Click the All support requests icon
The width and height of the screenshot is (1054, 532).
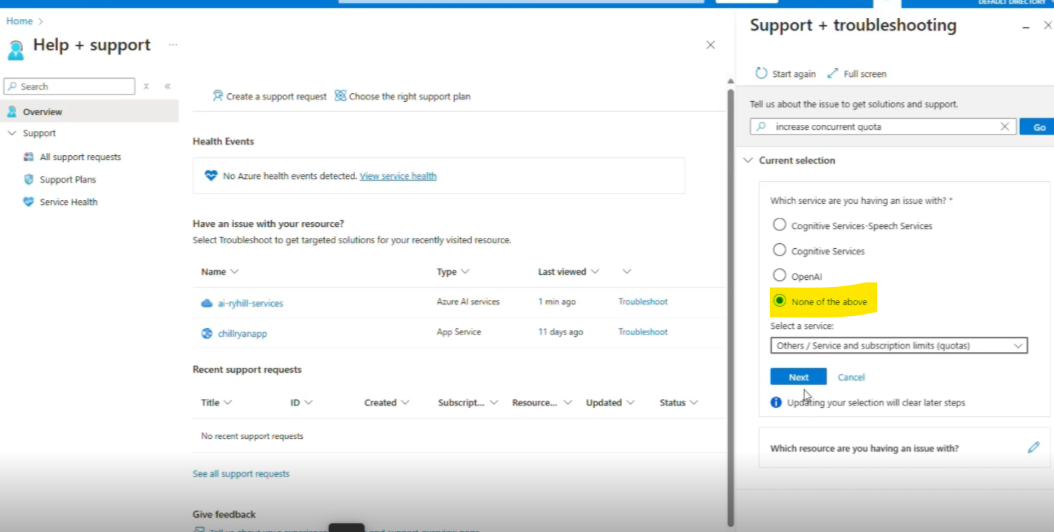click(x=28, y=157)
